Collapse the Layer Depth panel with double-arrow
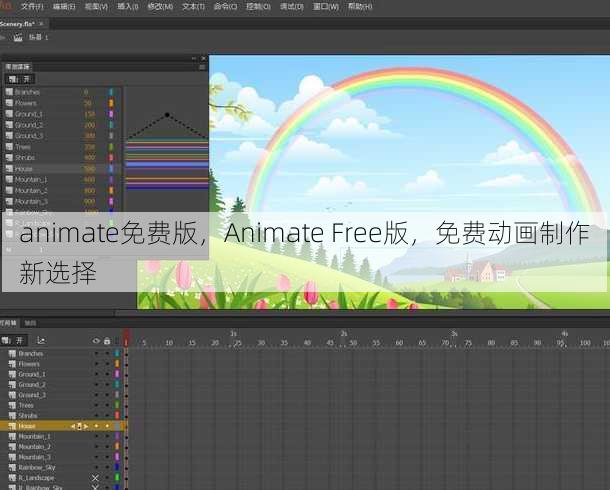 [x=194, y=58]
